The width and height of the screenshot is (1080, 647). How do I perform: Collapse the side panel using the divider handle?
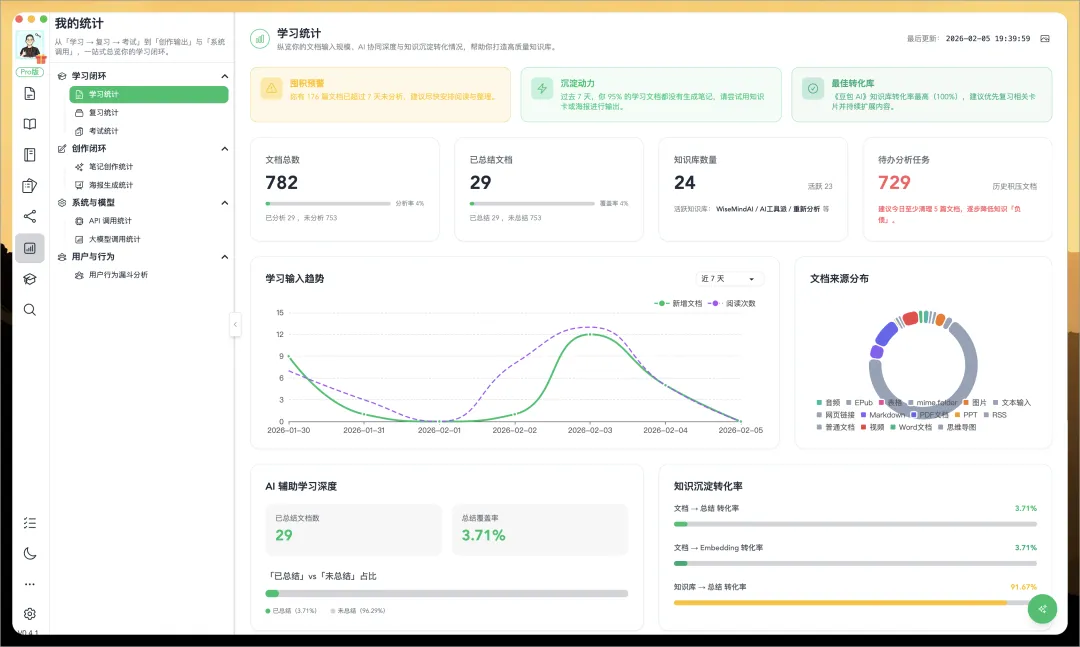tap(235, 324)
